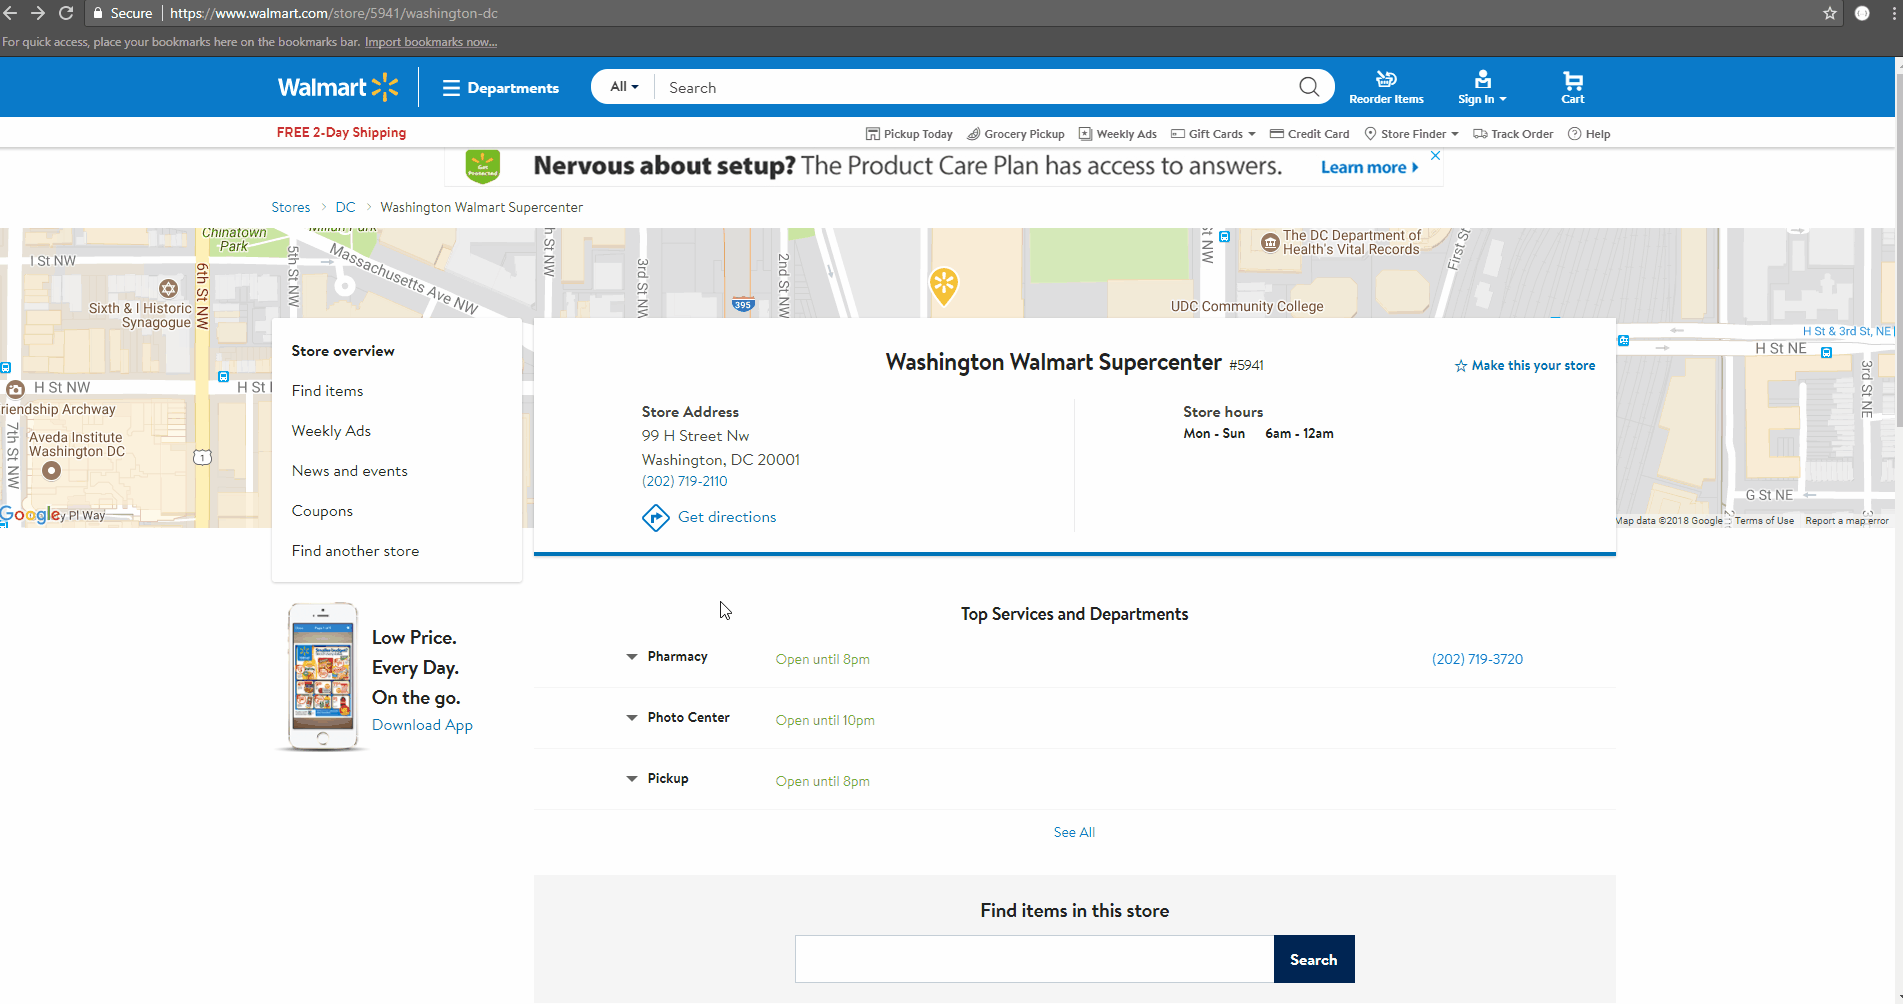Click map Terms of Use

pyautogui.click(x=1764, y=521)
